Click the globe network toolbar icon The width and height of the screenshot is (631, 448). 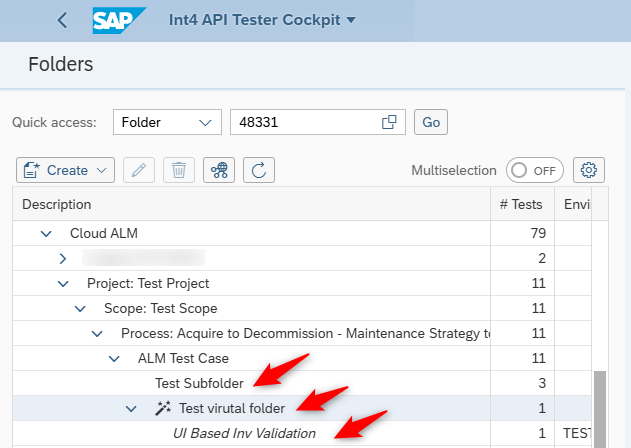pyautogui.click(x=219, y=170)
